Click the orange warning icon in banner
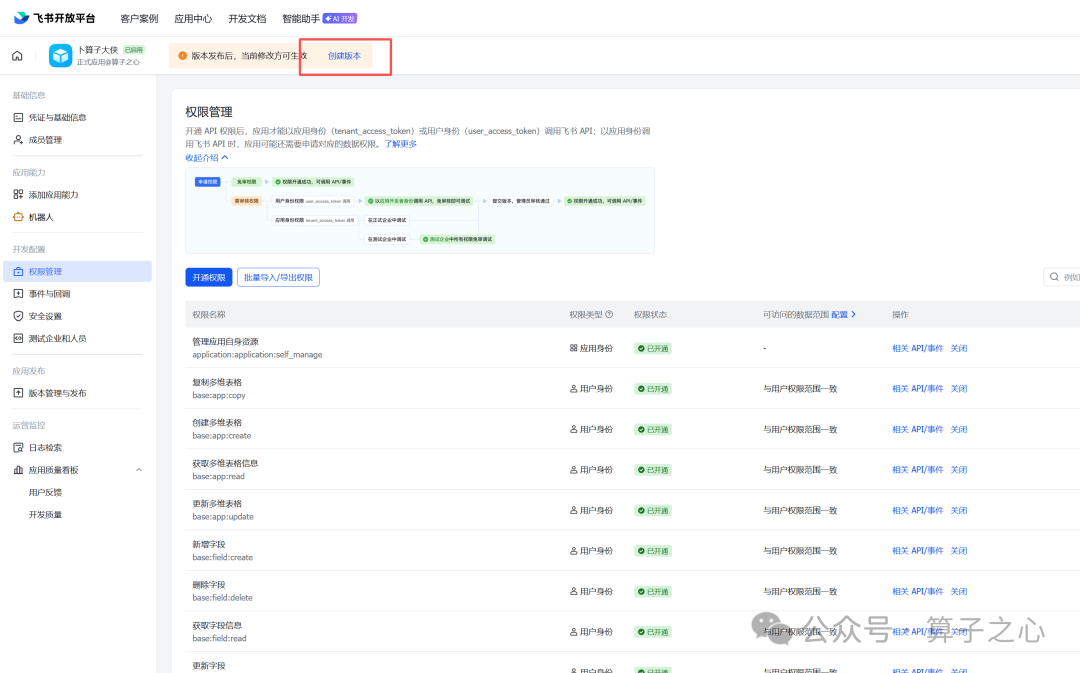 click(x=183, y=56)
